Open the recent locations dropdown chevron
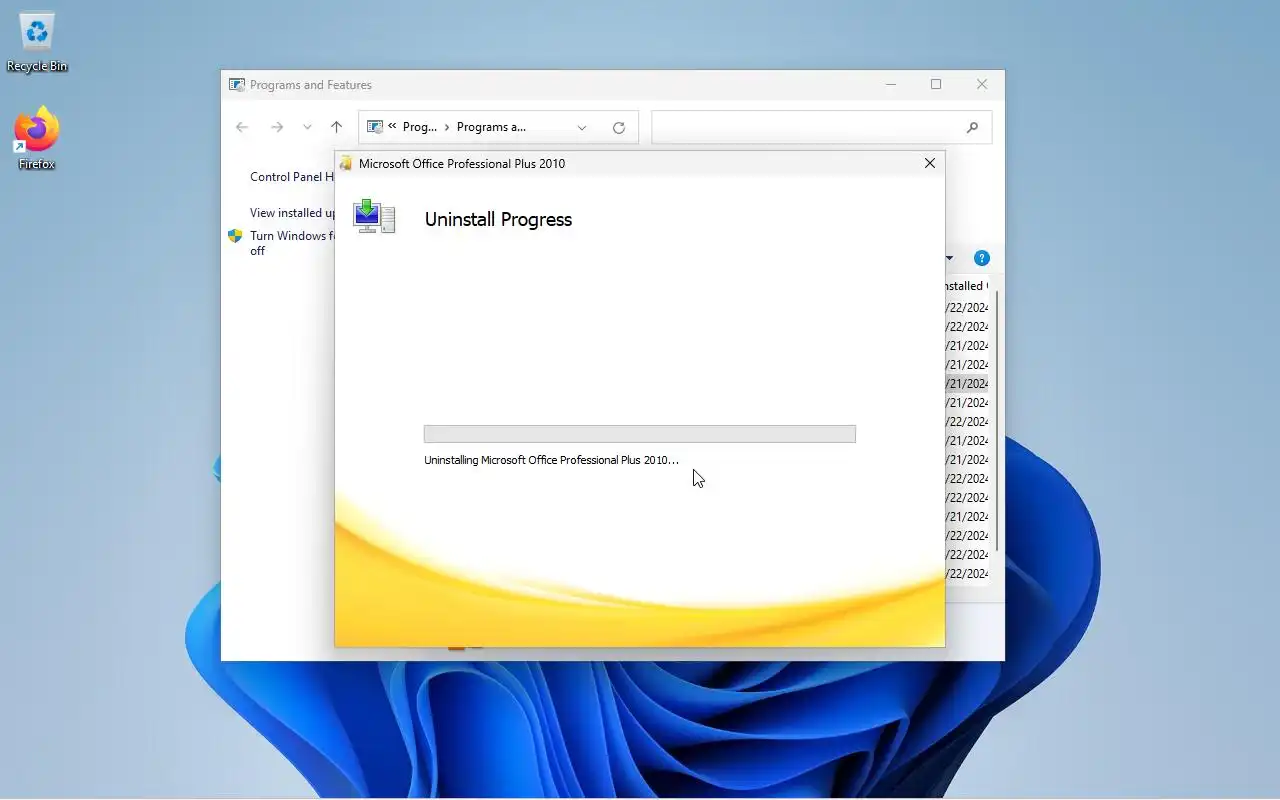Image resolution: width=1280 pixels, height=800 pixels. click(307, 127)
